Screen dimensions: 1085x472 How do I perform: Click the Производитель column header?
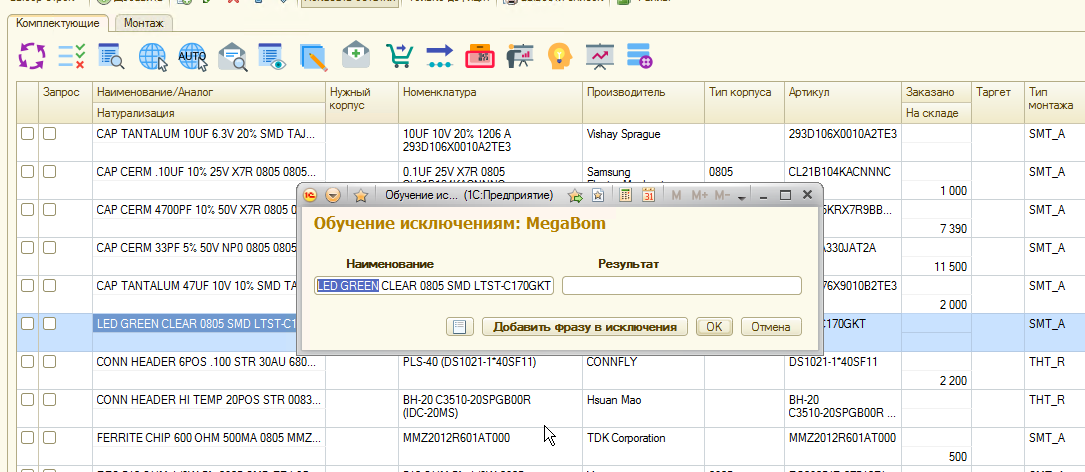click(x=626, y=92)
